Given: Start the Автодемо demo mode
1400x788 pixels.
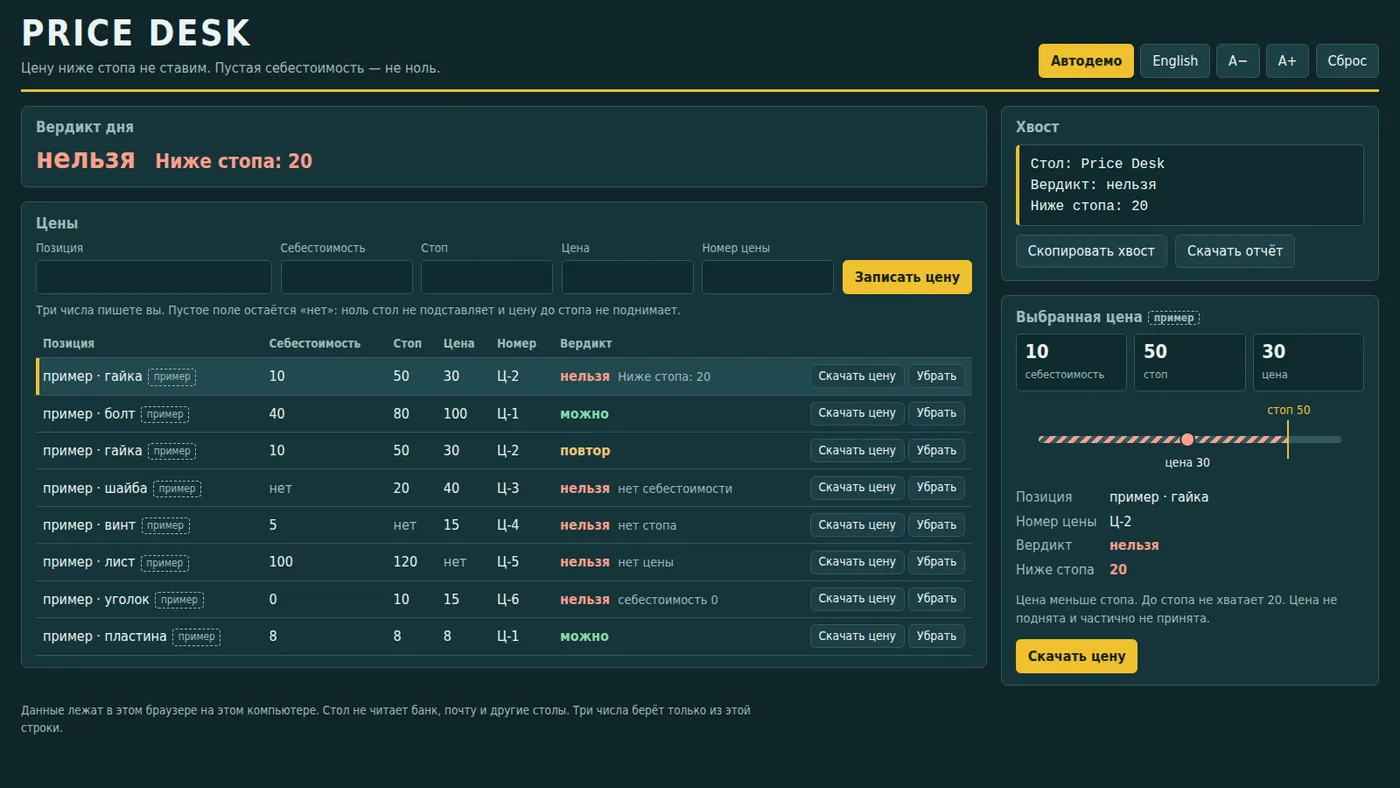Looking at the screenshot, I should 1086,61.
